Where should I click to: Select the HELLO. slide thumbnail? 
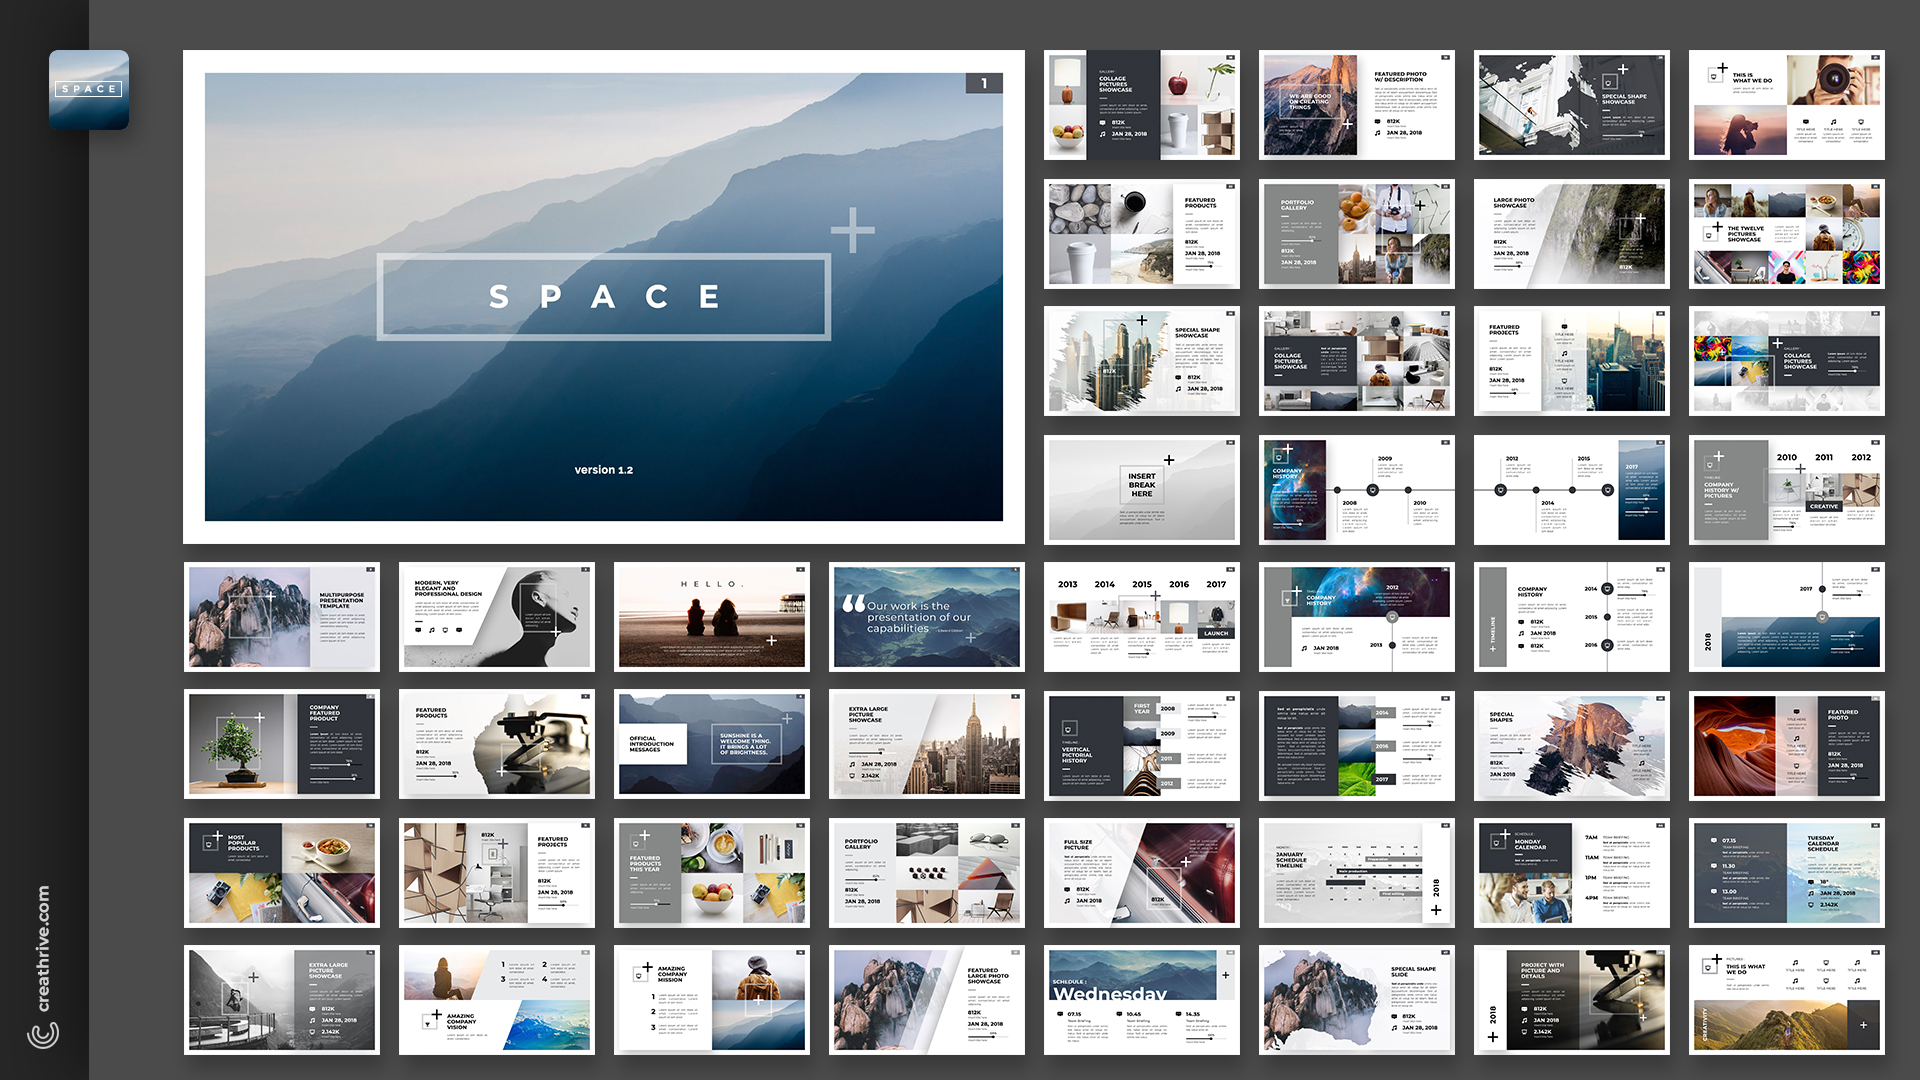point(711,617)
